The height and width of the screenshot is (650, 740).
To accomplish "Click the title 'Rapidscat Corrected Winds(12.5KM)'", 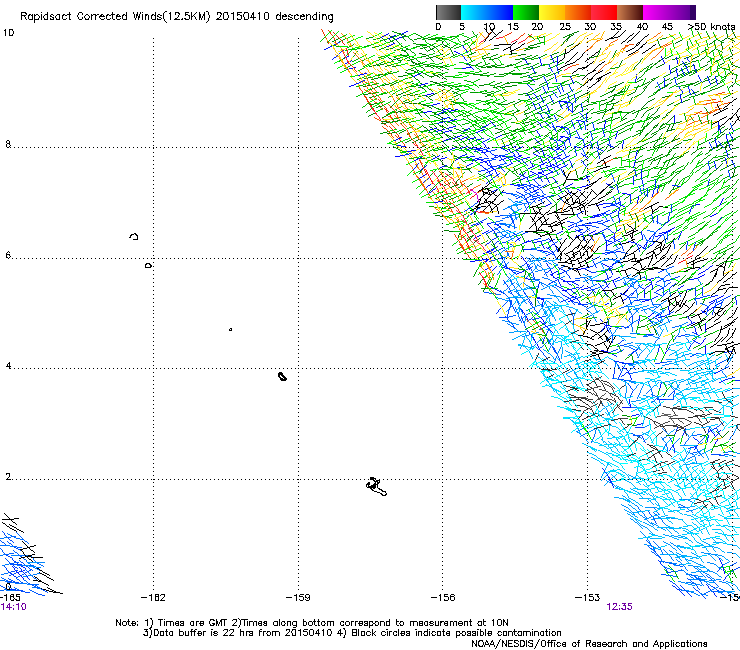I will point(115,17).
